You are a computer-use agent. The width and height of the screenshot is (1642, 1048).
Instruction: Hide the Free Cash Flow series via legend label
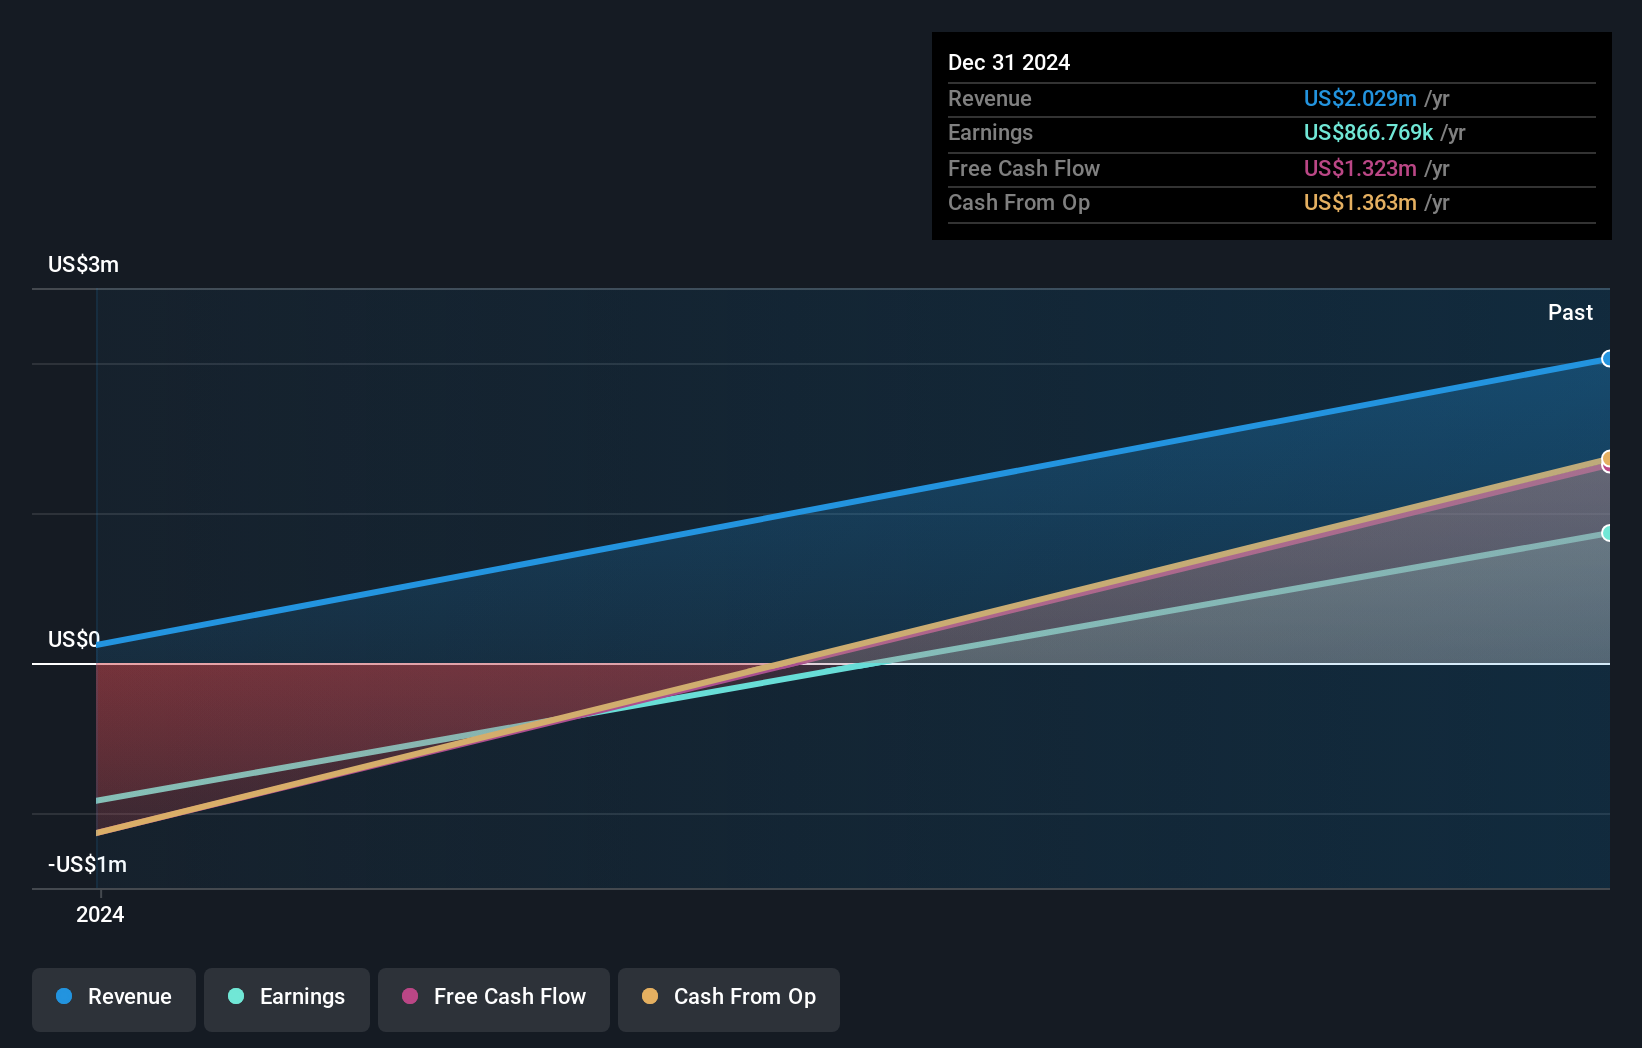[x=509, y=997]
